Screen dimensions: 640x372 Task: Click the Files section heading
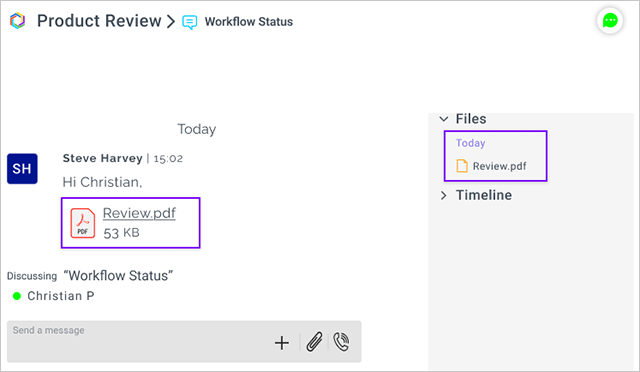click(471, 119)
